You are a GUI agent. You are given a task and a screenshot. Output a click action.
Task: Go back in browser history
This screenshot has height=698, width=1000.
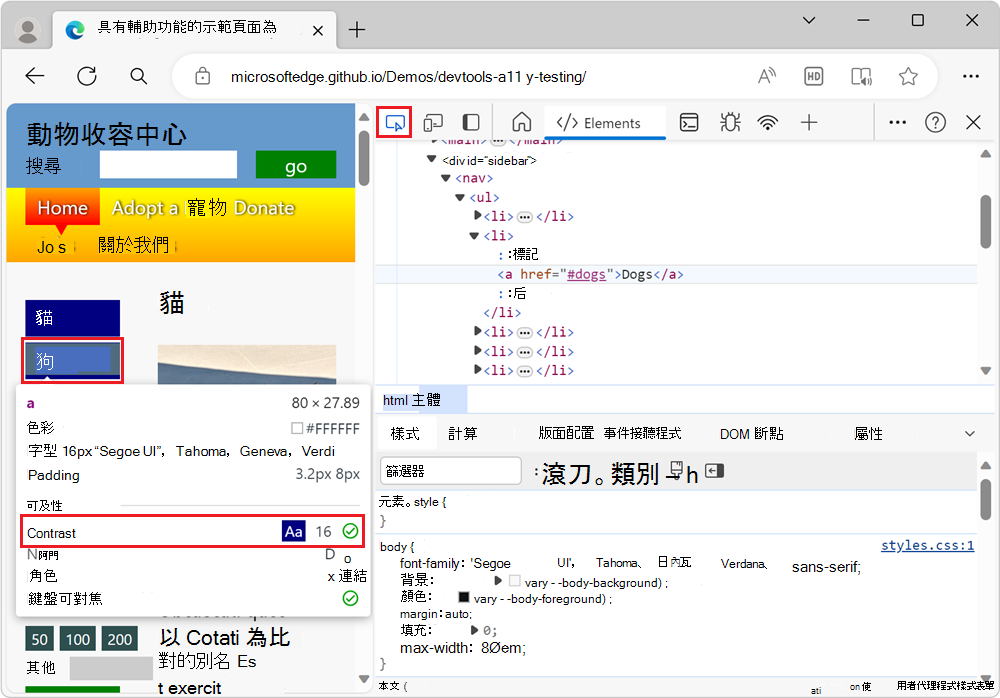click(34, 77)
